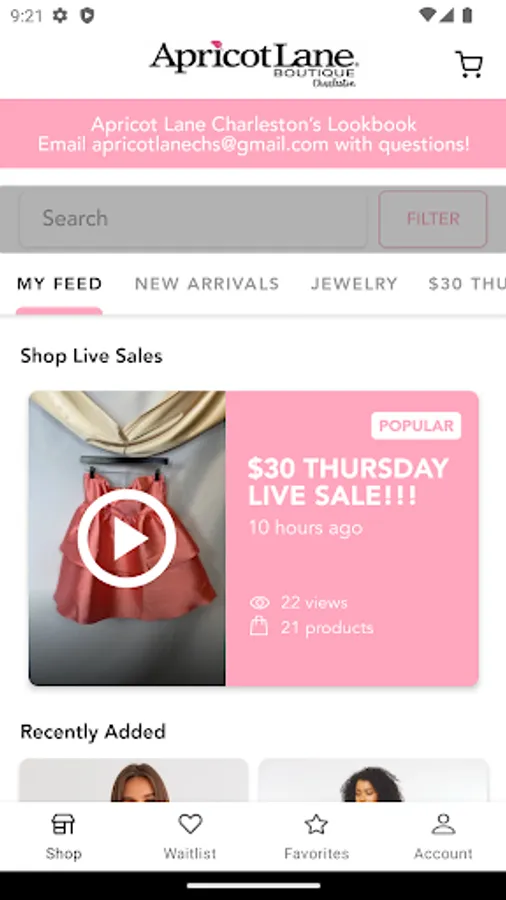Click the Search input field

(x=193, y=219)
